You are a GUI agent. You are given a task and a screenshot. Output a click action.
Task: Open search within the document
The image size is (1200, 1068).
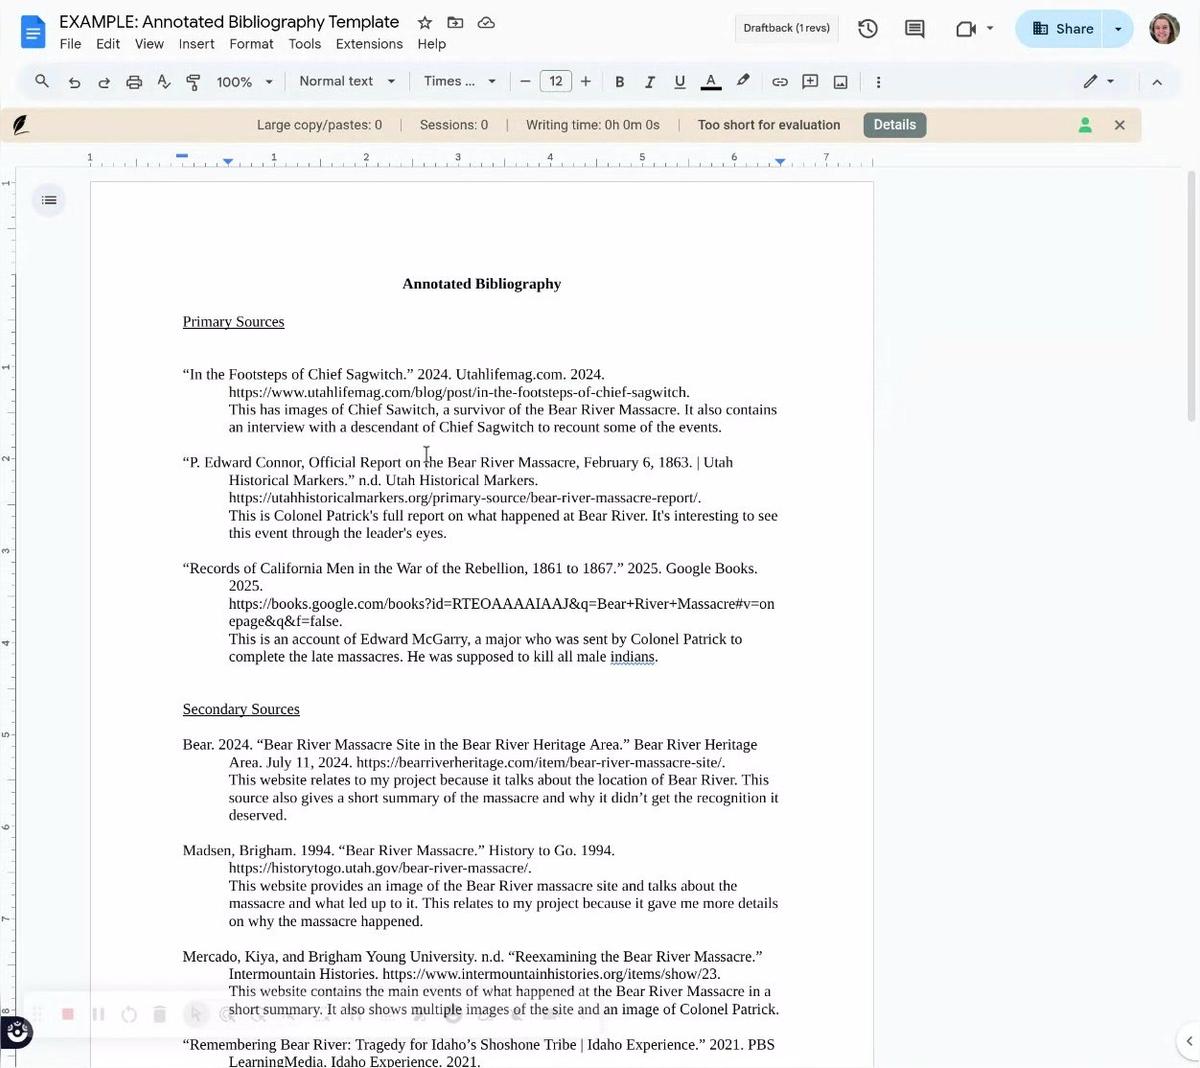tap(41, 81)
